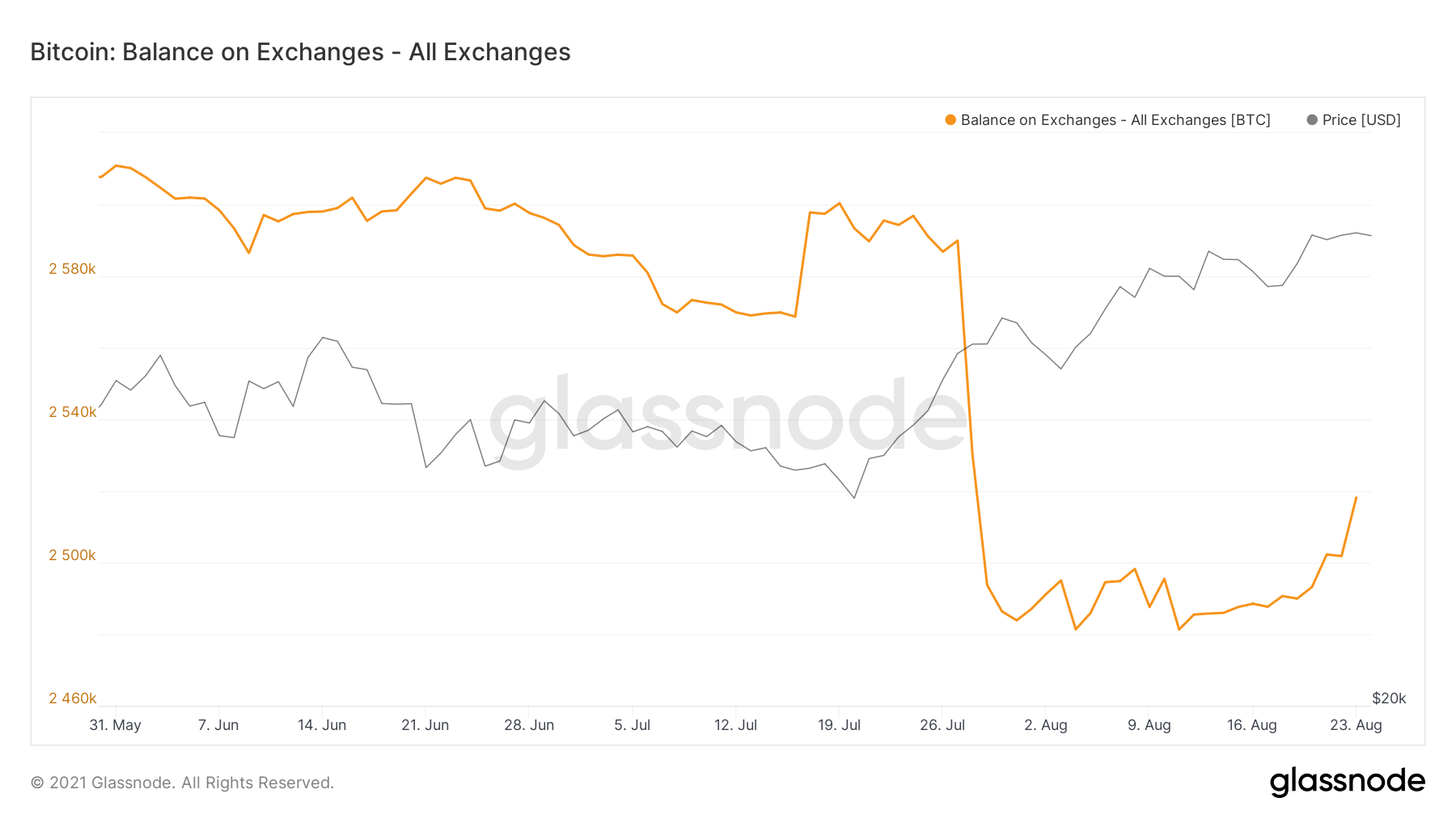Click the chart title Bitcoin: Balance on Exchanges
1456x819 pixels.
click(x=300, y=52)
